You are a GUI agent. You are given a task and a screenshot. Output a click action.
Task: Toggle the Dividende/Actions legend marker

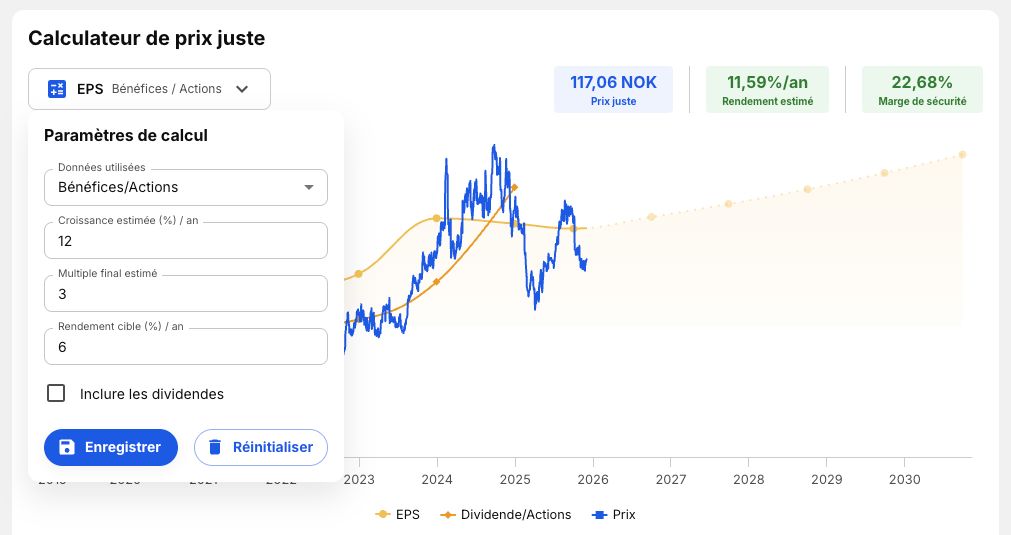click(x=448, y=514)
